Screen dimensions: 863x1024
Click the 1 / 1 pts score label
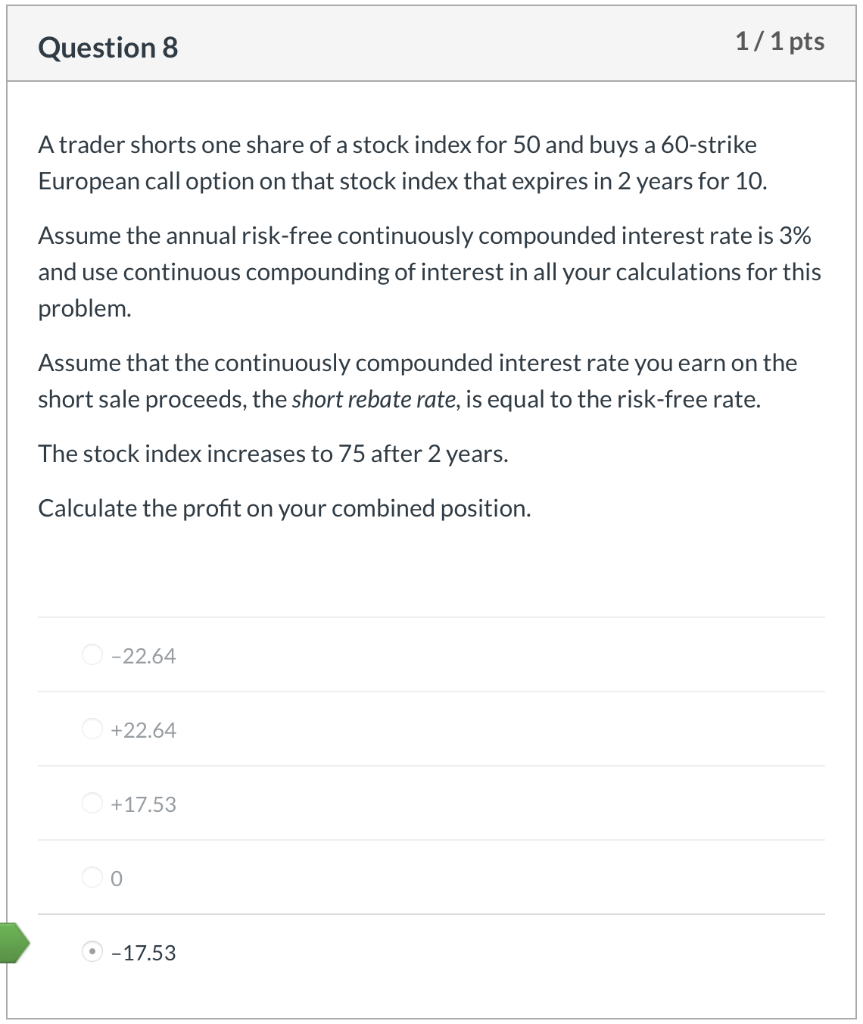coord(780,41)
